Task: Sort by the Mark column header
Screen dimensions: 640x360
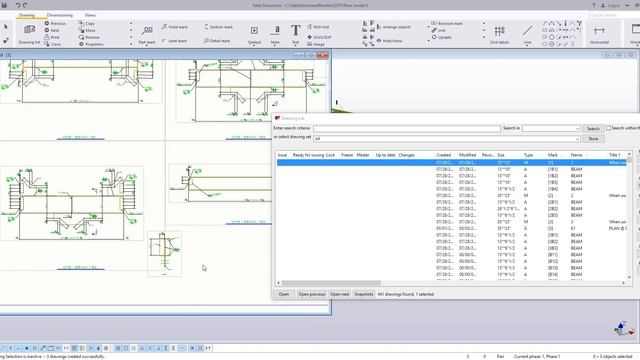Action: tap(553, 155)
